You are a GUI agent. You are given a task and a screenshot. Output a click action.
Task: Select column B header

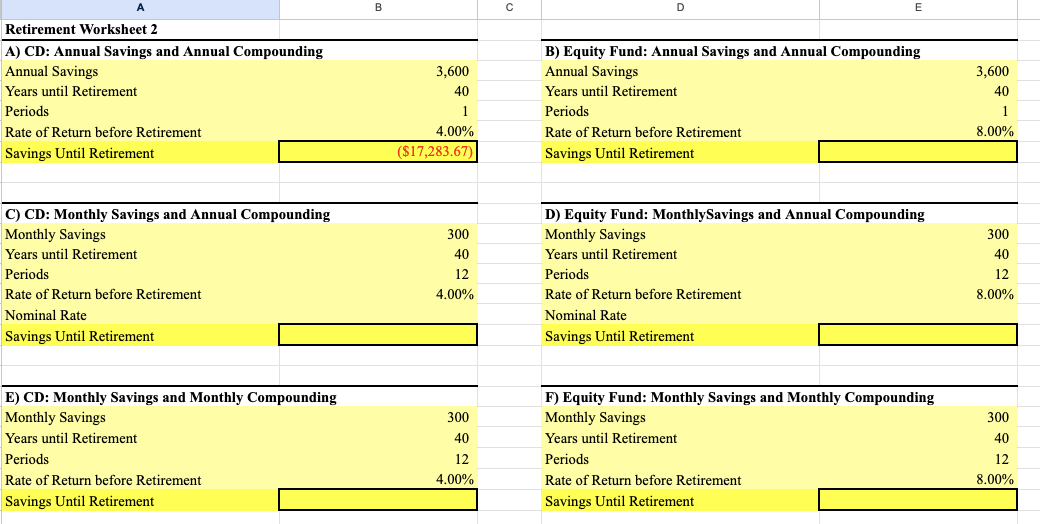(x=378, y=9)
